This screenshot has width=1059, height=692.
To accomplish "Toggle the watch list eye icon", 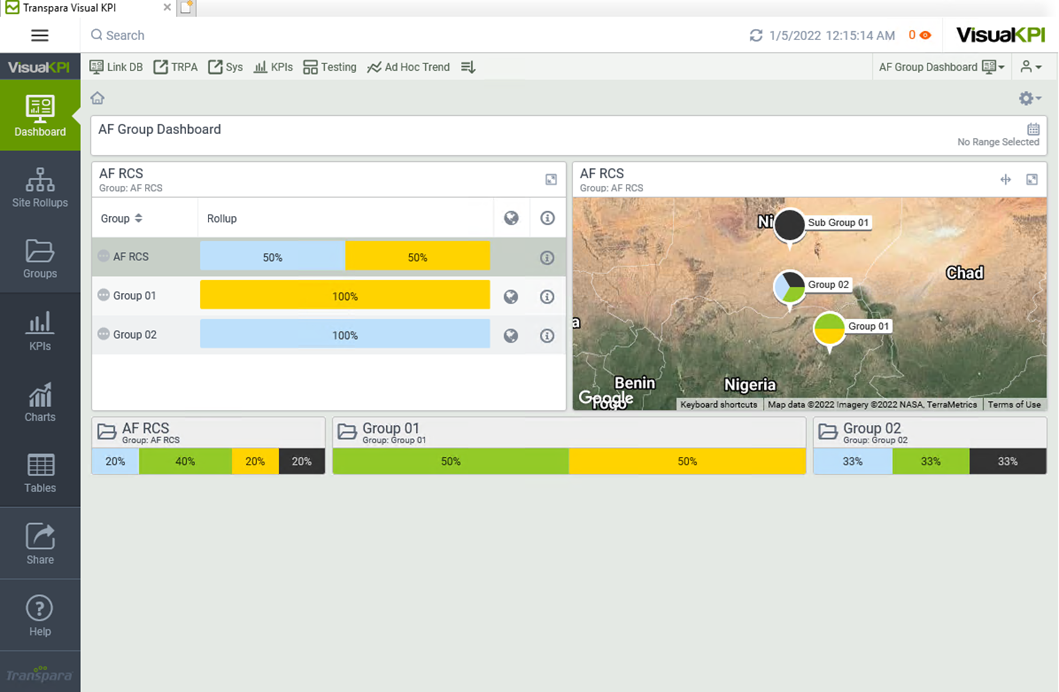I will point(925,36).
